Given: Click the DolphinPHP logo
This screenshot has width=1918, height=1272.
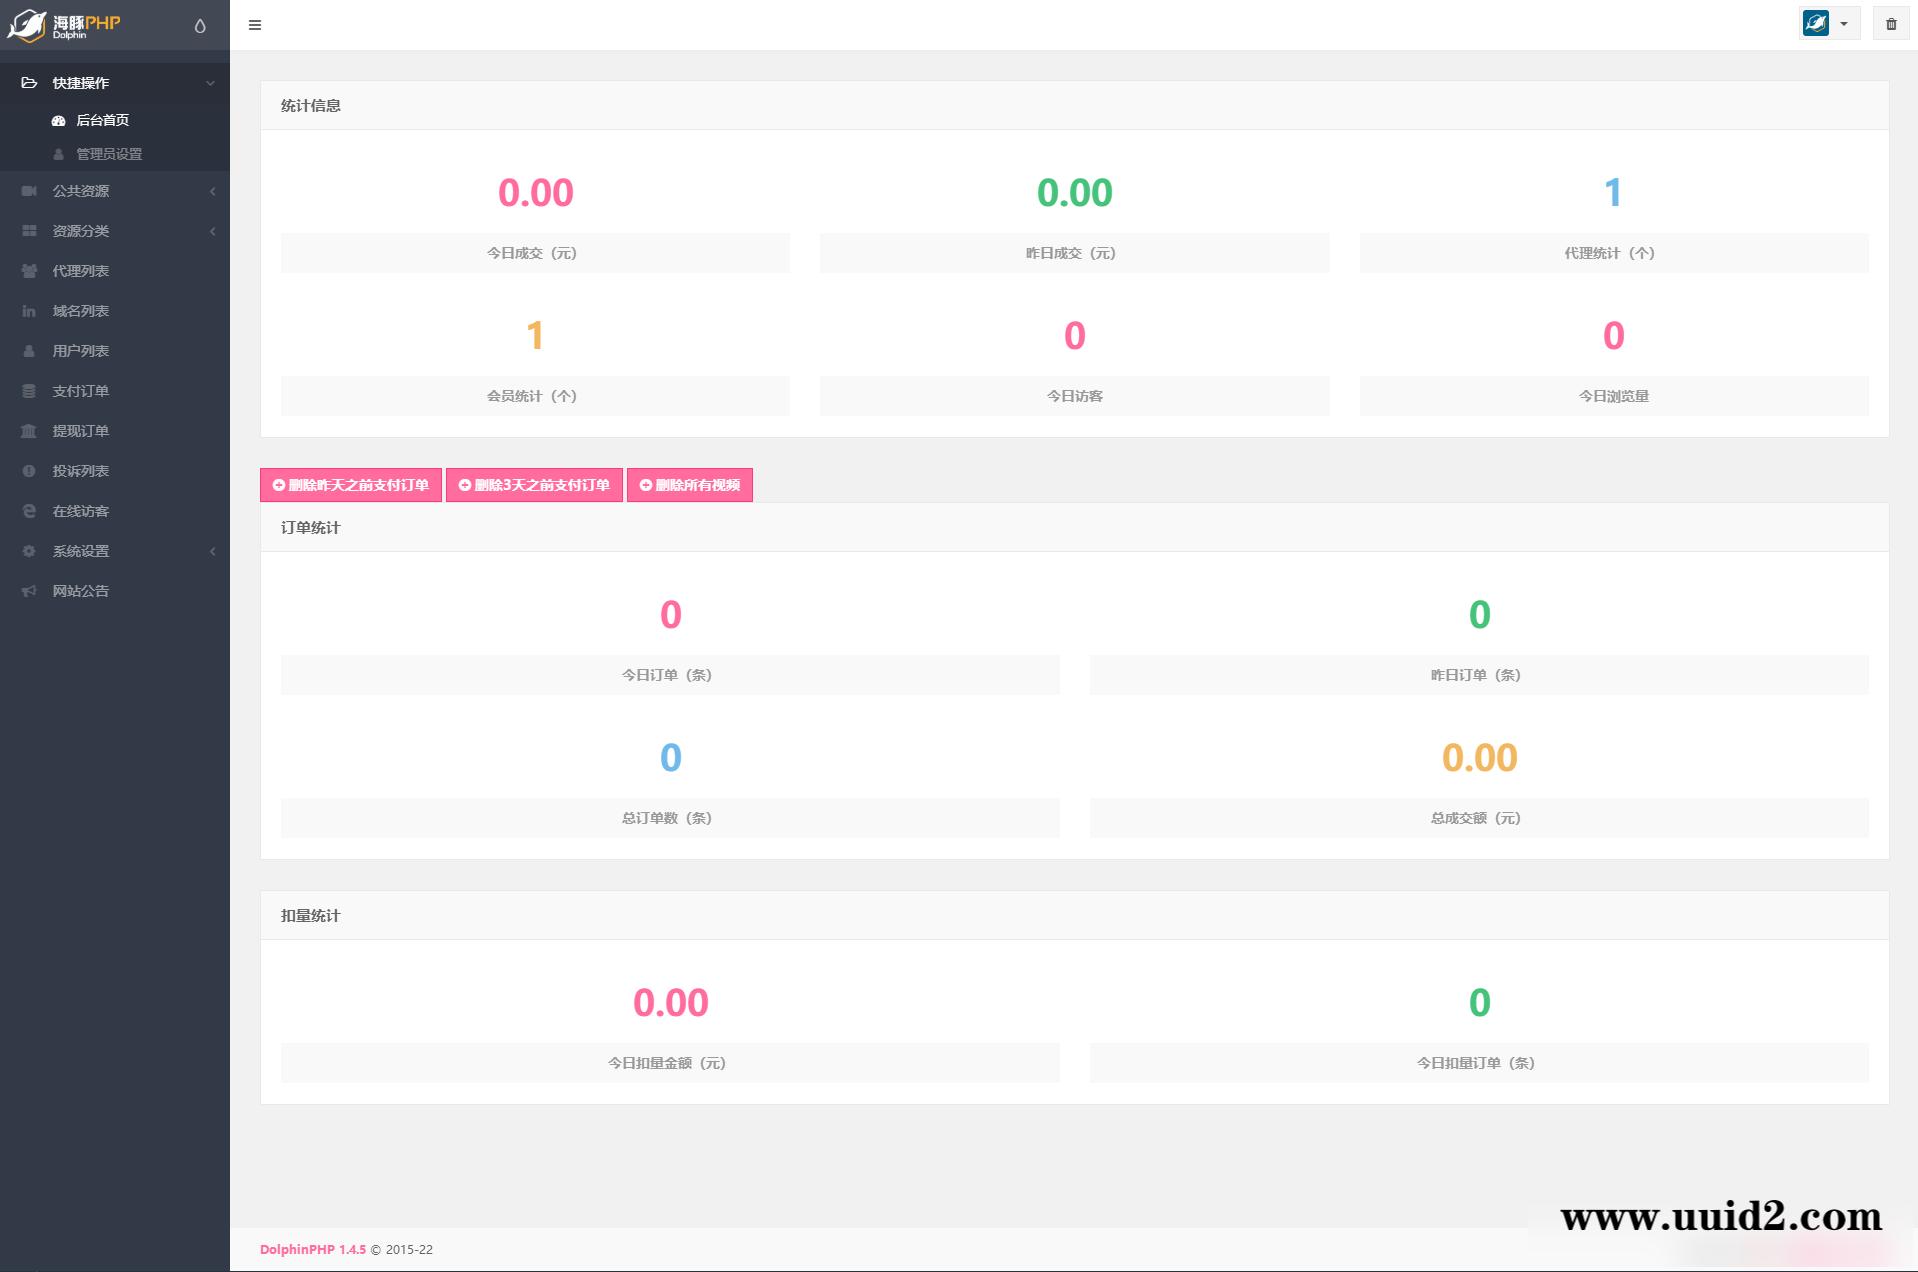Looking at the screenshot, I should point(65,26).
